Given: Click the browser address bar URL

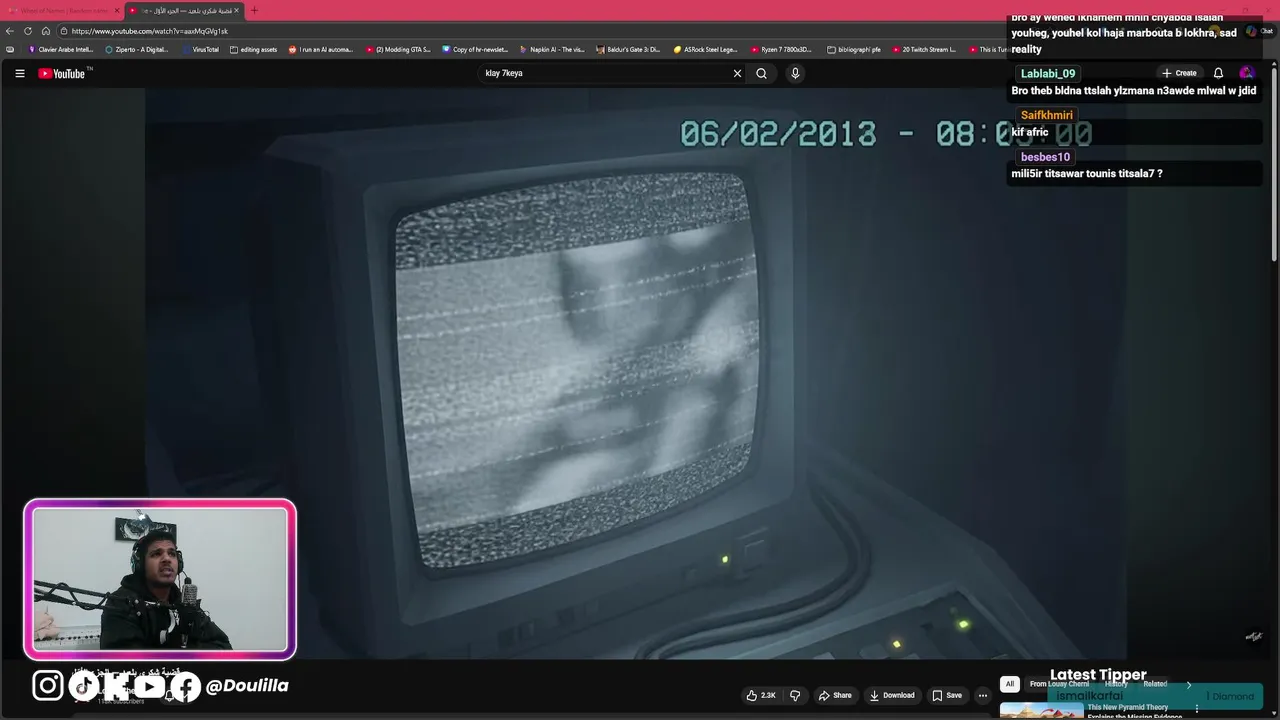Looking at the screenshot, I should 150,31.
